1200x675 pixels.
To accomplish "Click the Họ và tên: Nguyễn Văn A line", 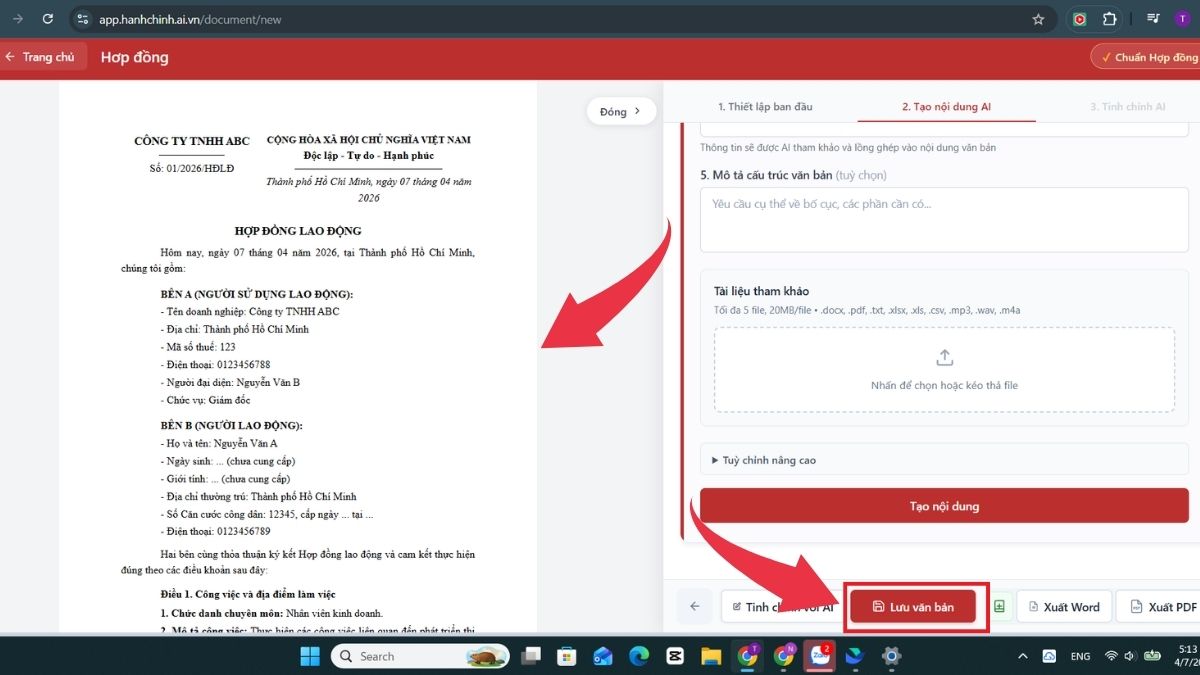I will point(219,442).
